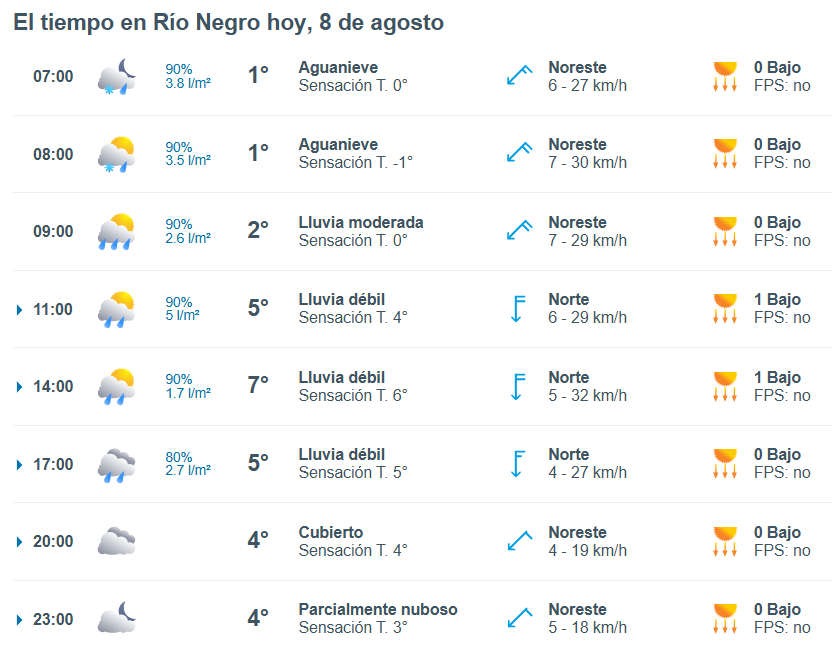Image resolution: width=832 pixels, height=652 pixels.
Task: Expand the 14:00 forecast details arrow
Action: pyautogui.click(x=20, y=387)
